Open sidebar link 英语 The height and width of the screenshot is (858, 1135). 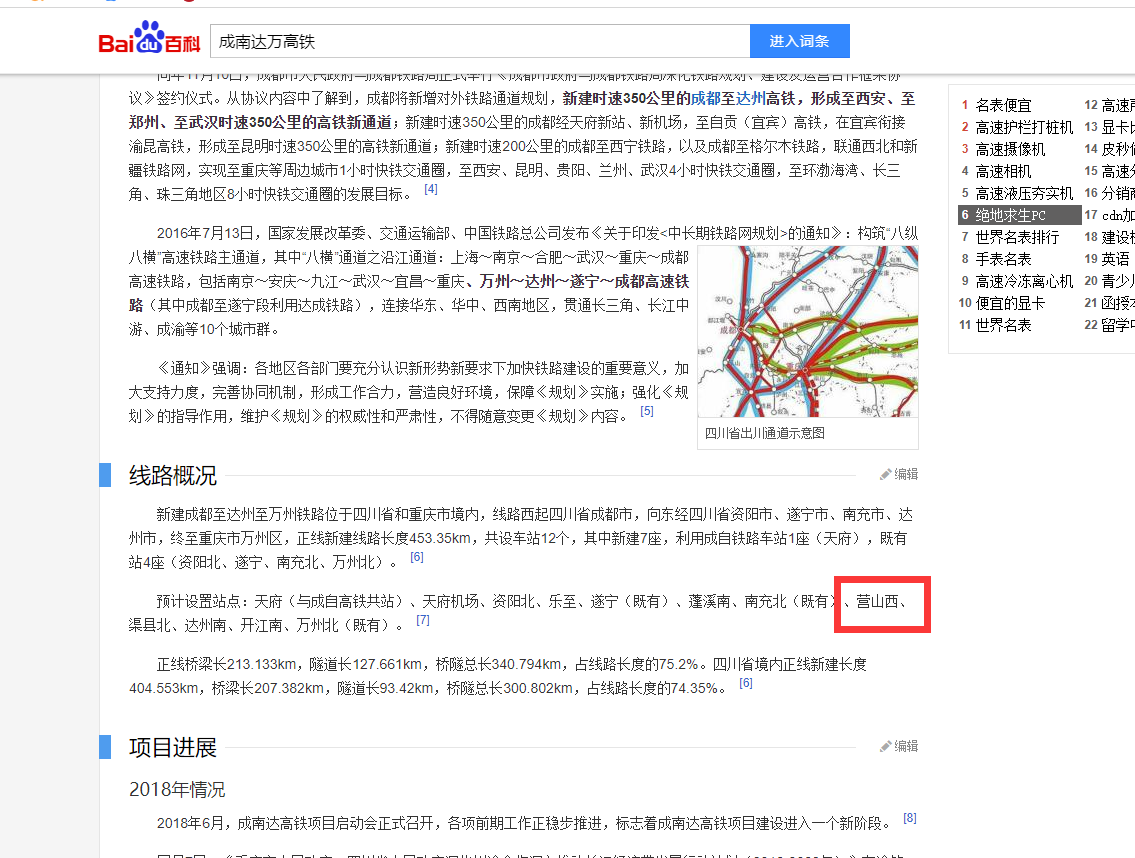1115,259
